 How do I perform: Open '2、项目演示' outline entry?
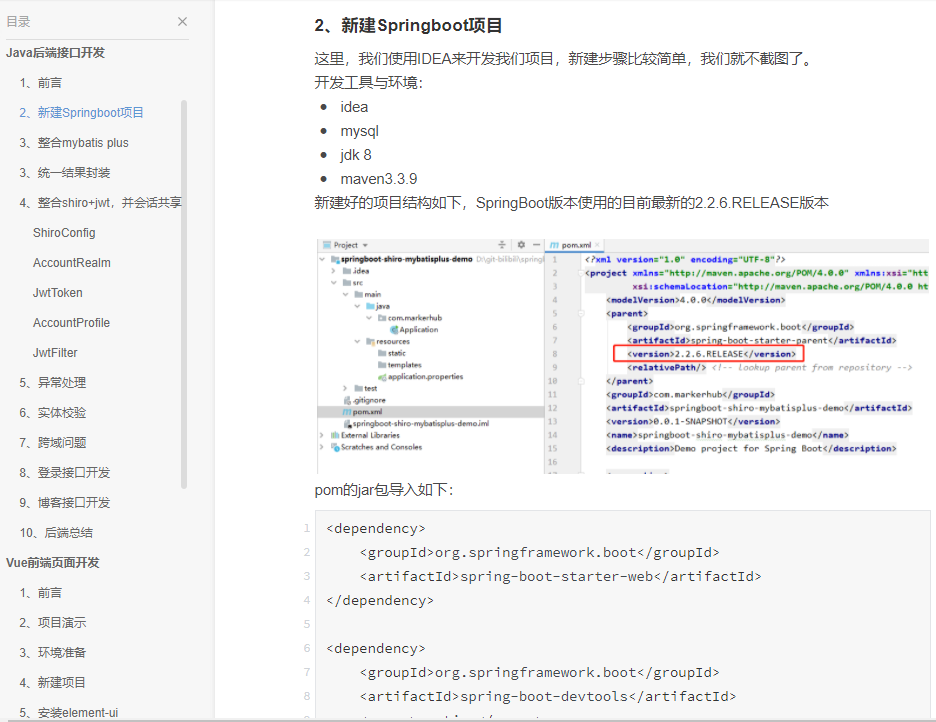53,623
